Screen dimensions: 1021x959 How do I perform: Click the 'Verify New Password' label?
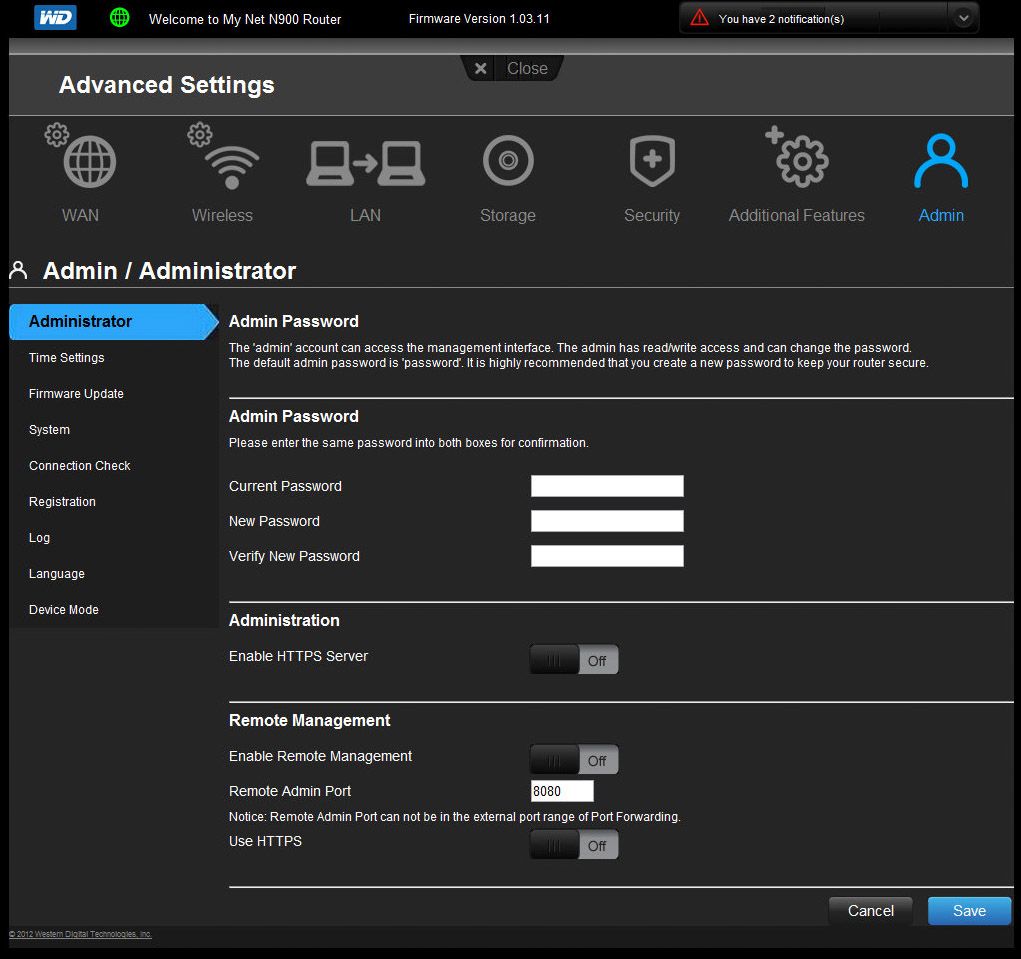(x=294, y=556)
